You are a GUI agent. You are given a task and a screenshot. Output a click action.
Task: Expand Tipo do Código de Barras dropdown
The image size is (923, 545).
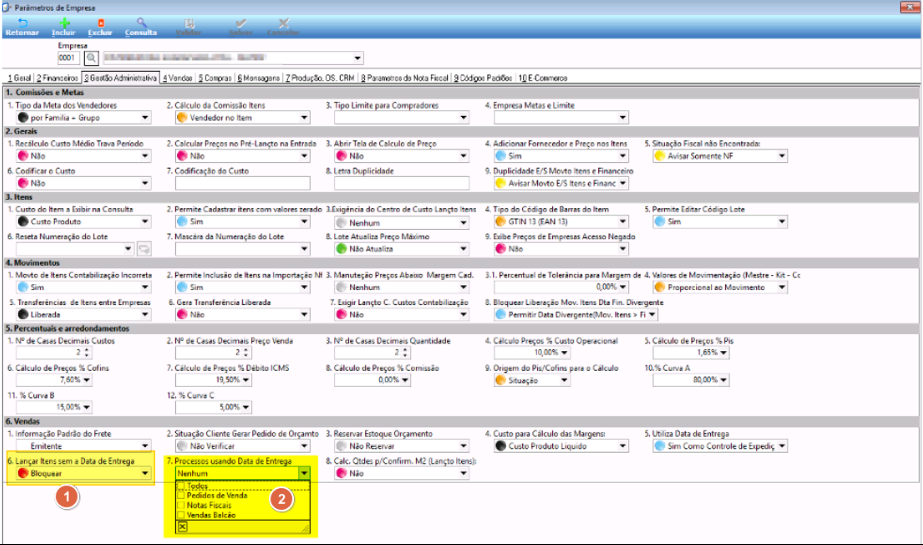pos(622,222)
